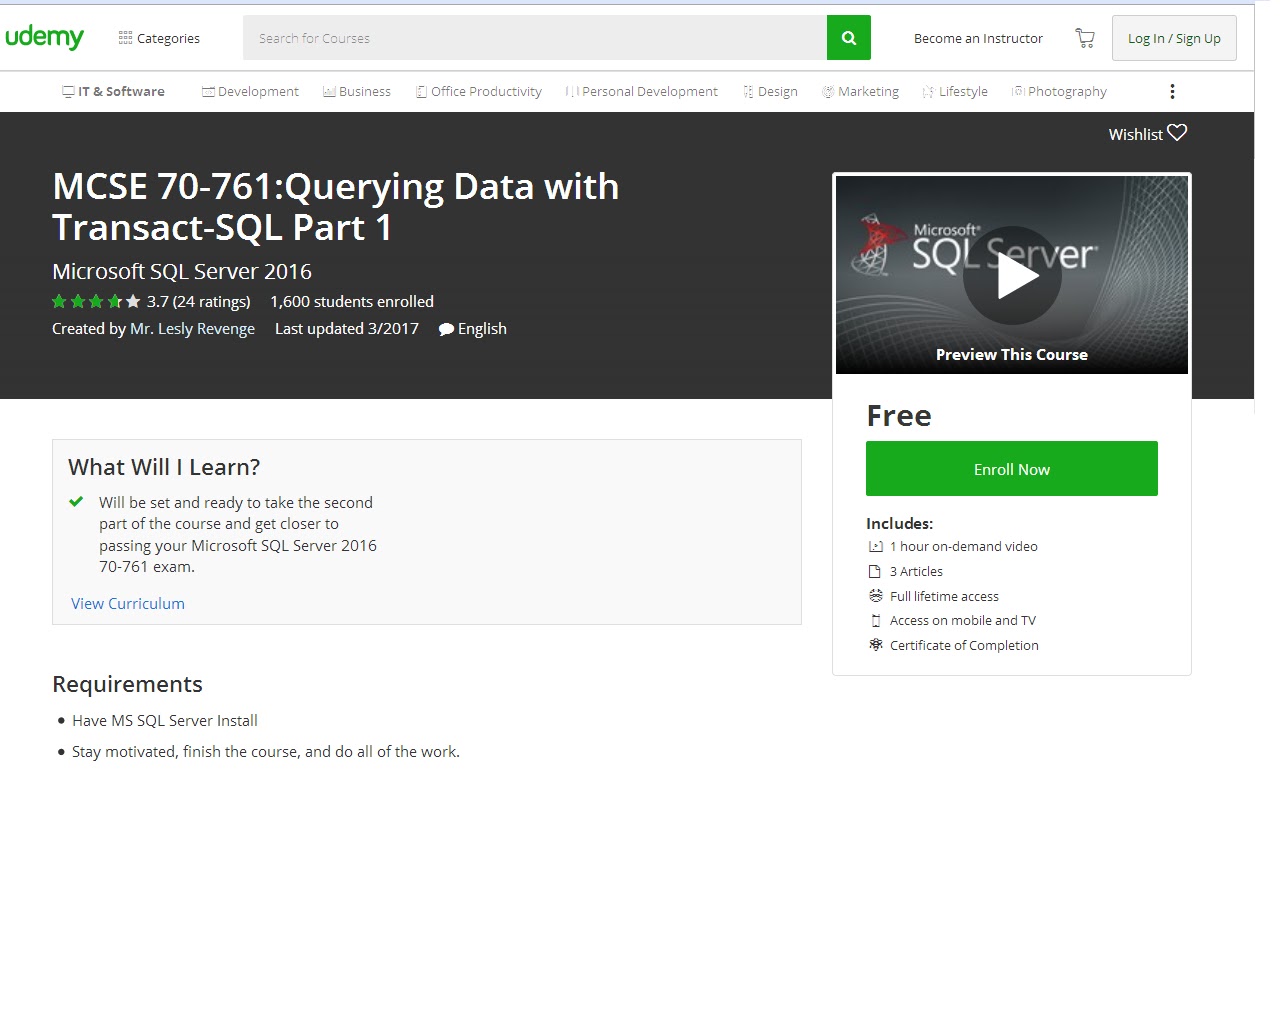This screenshot has width=1280, height=1024.
Task: Click the on-demand video icon
Action: click(x=876, y=546)
